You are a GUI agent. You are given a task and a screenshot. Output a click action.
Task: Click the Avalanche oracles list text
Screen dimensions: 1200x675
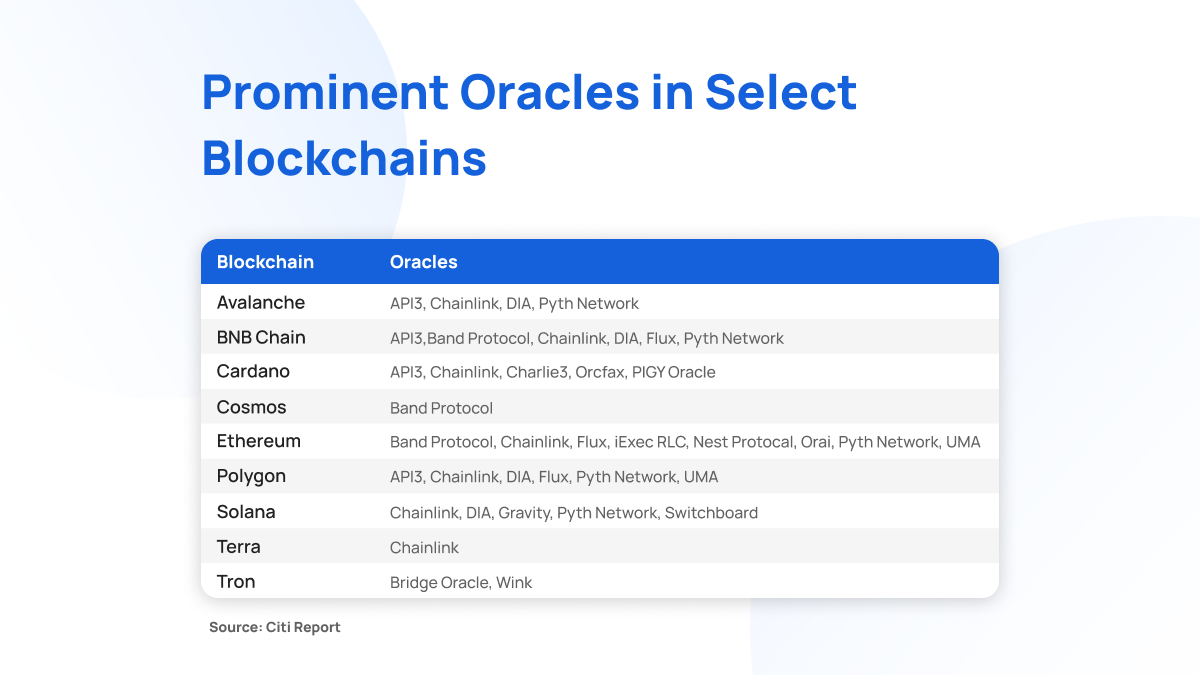click(514, 303)
